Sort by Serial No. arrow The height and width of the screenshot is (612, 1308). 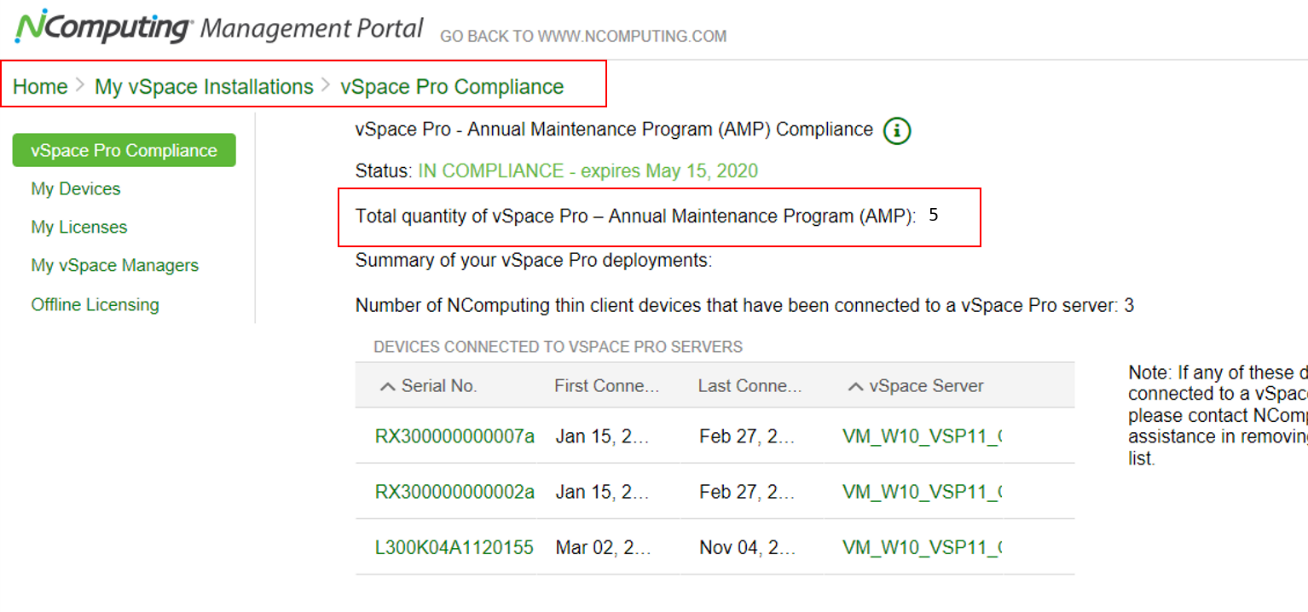coord(388,387)
